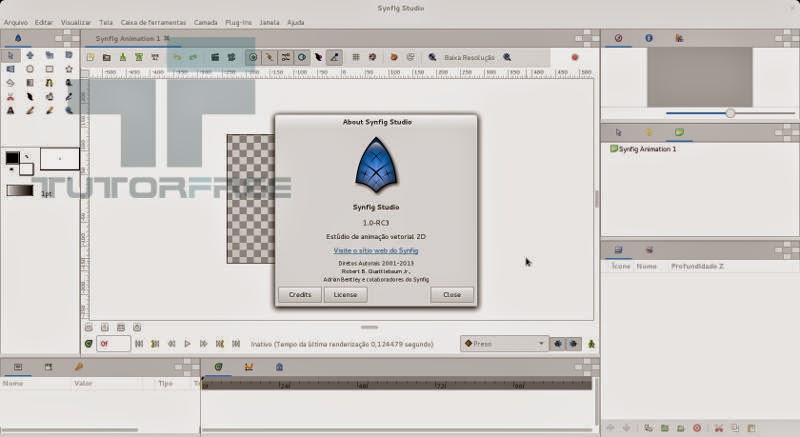
Task: Toggle vertex handles display
Action: 269,57
